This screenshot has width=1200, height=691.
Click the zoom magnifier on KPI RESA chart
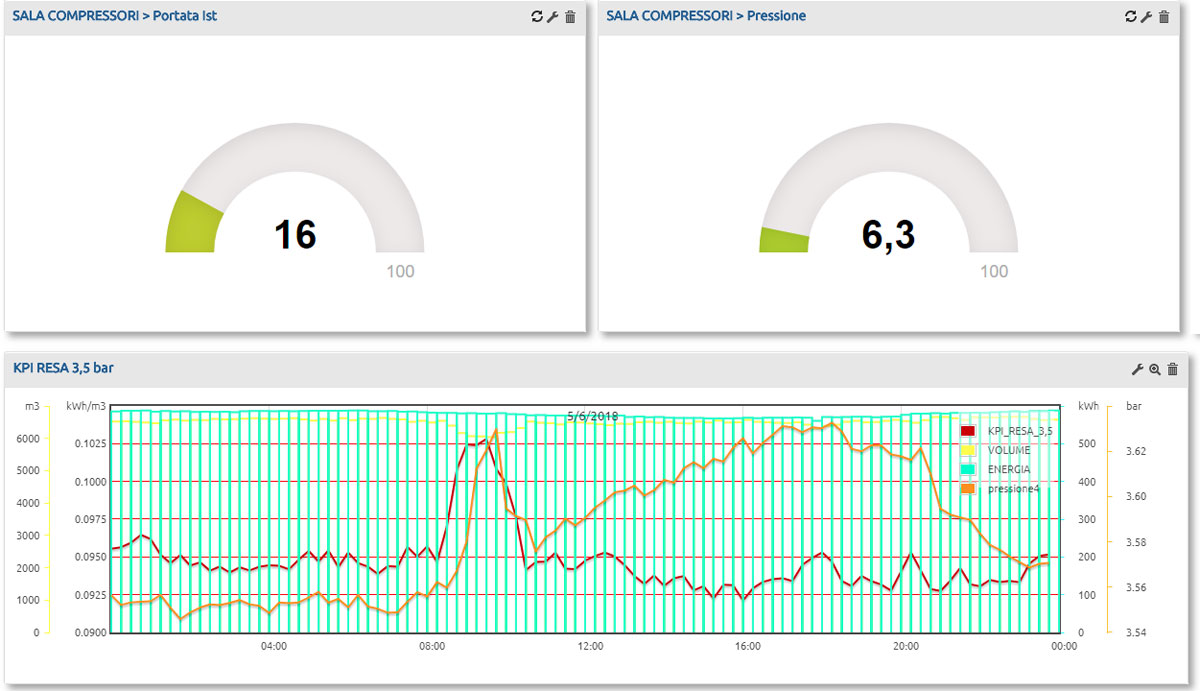(x=1154, y=369)
